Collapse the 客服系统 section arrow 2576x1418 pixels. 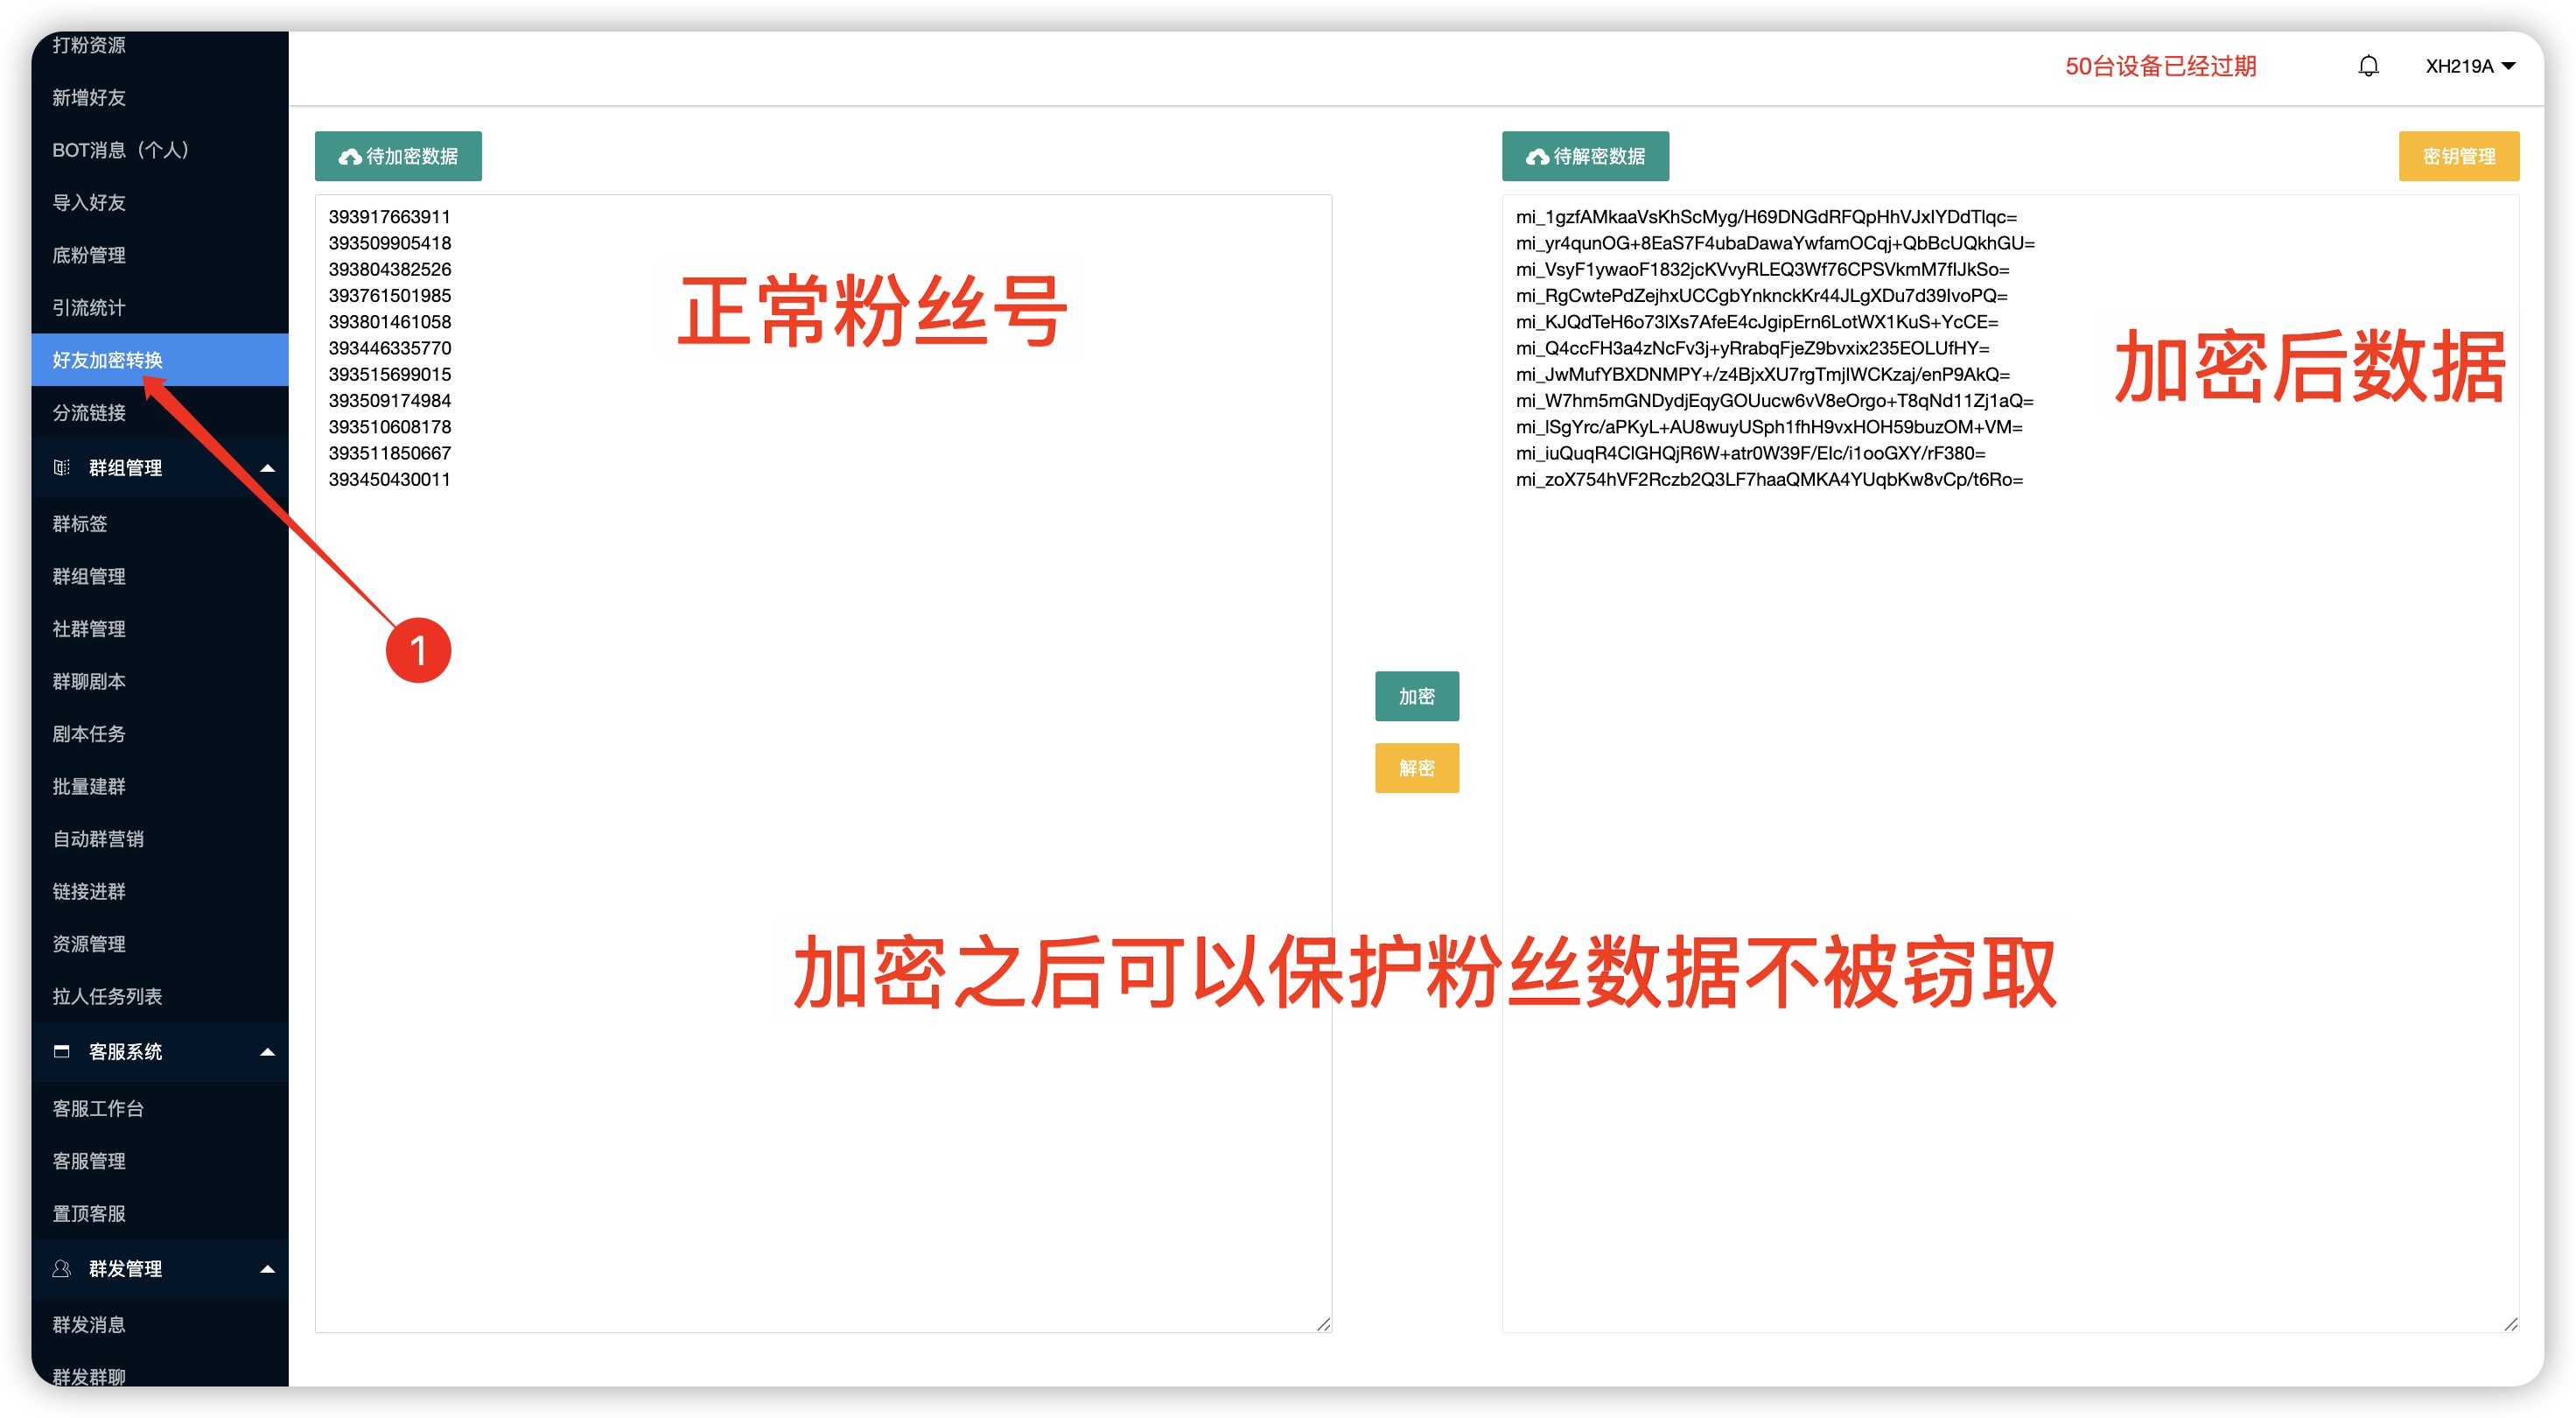(x=267, y=1052)
